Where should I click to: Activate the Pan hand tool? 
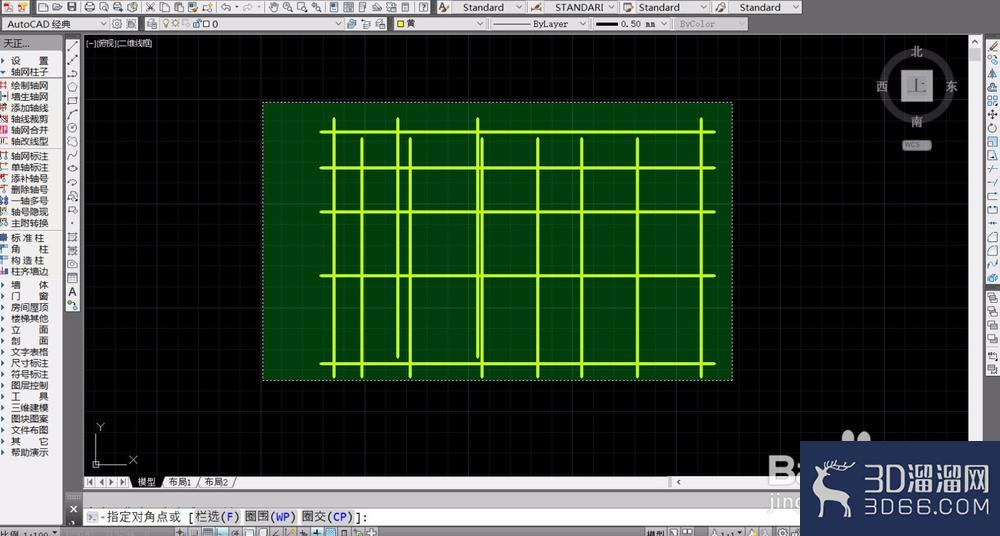point(273,7)
